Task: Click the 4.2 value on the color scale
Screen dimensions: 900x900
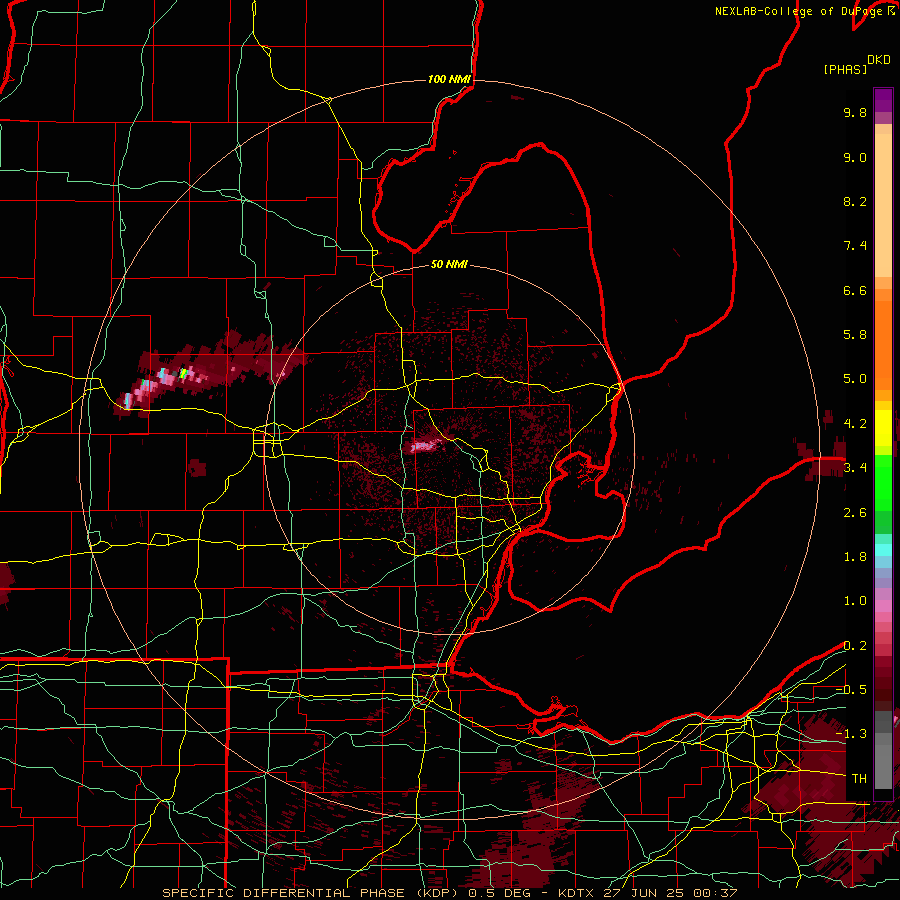Action: pos(855,424)
